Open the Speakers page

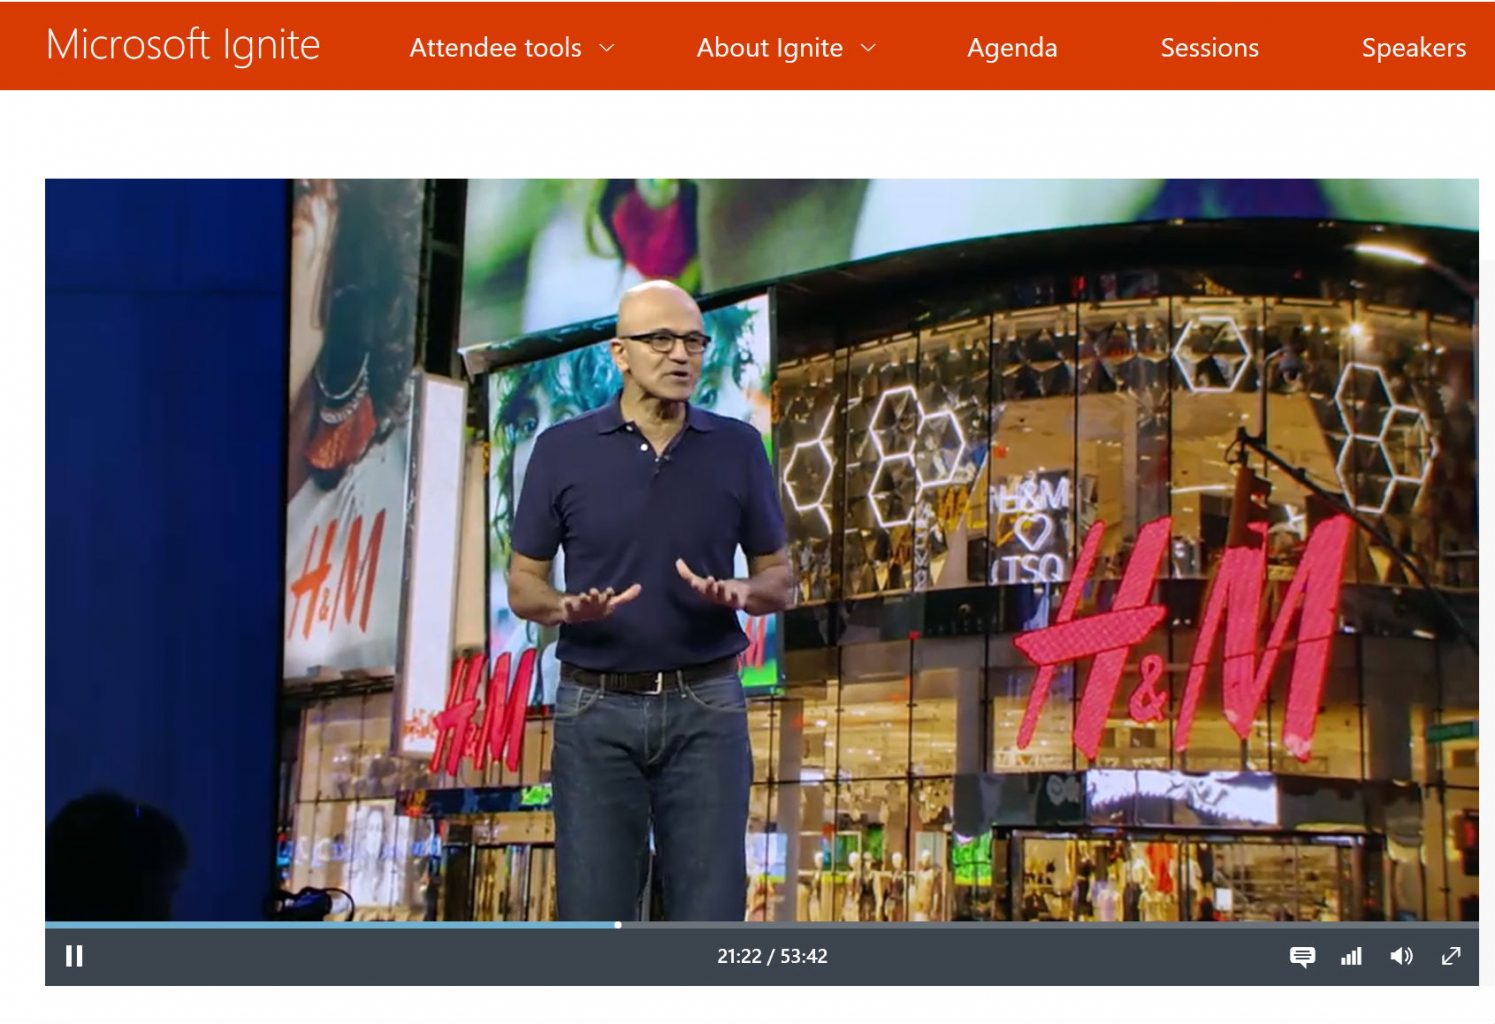tap(1414, 47)
